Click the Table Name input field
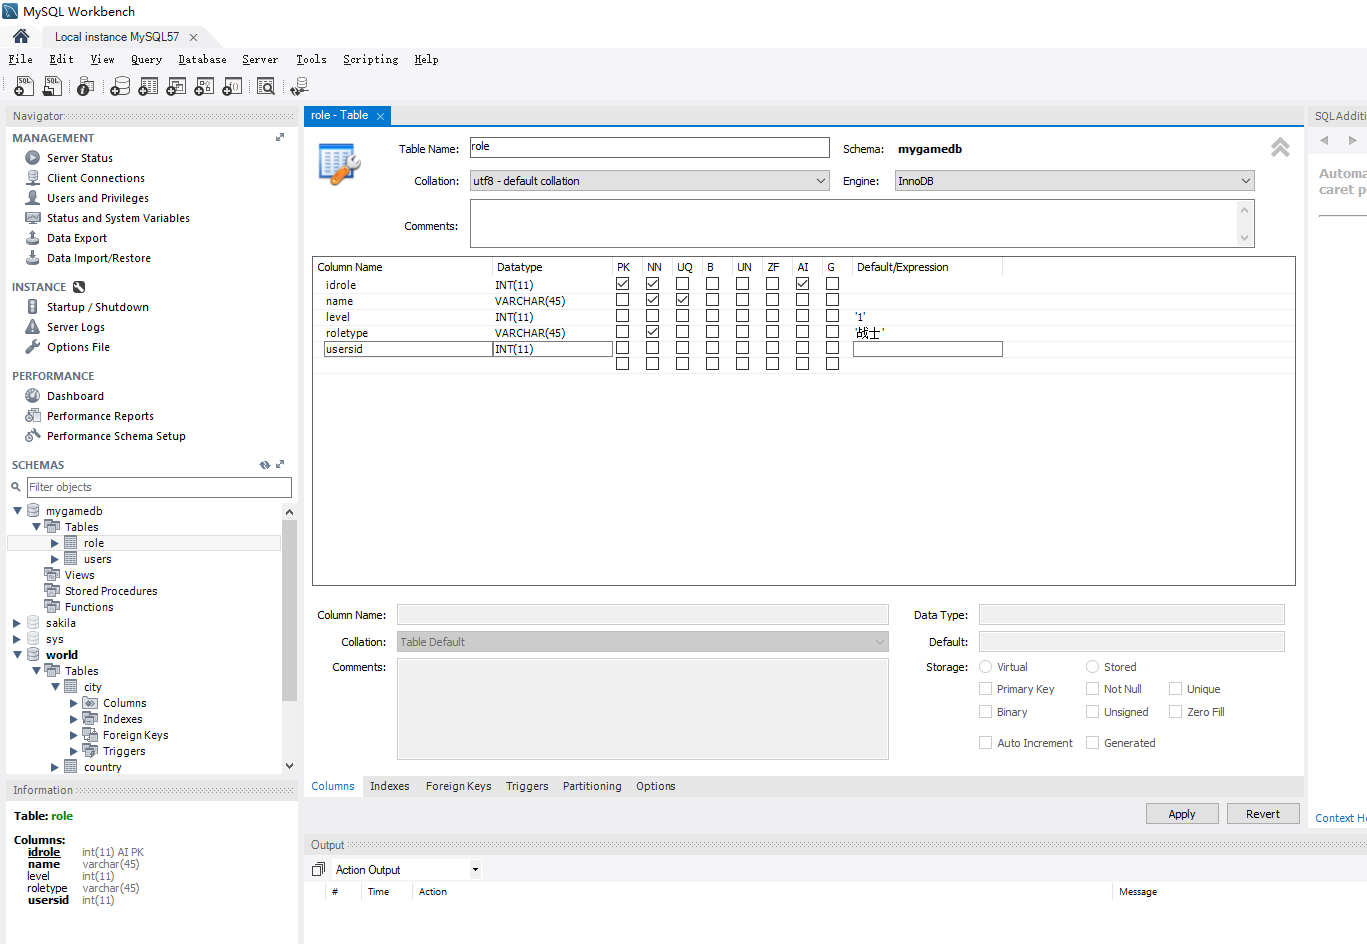 pos(649,147)
